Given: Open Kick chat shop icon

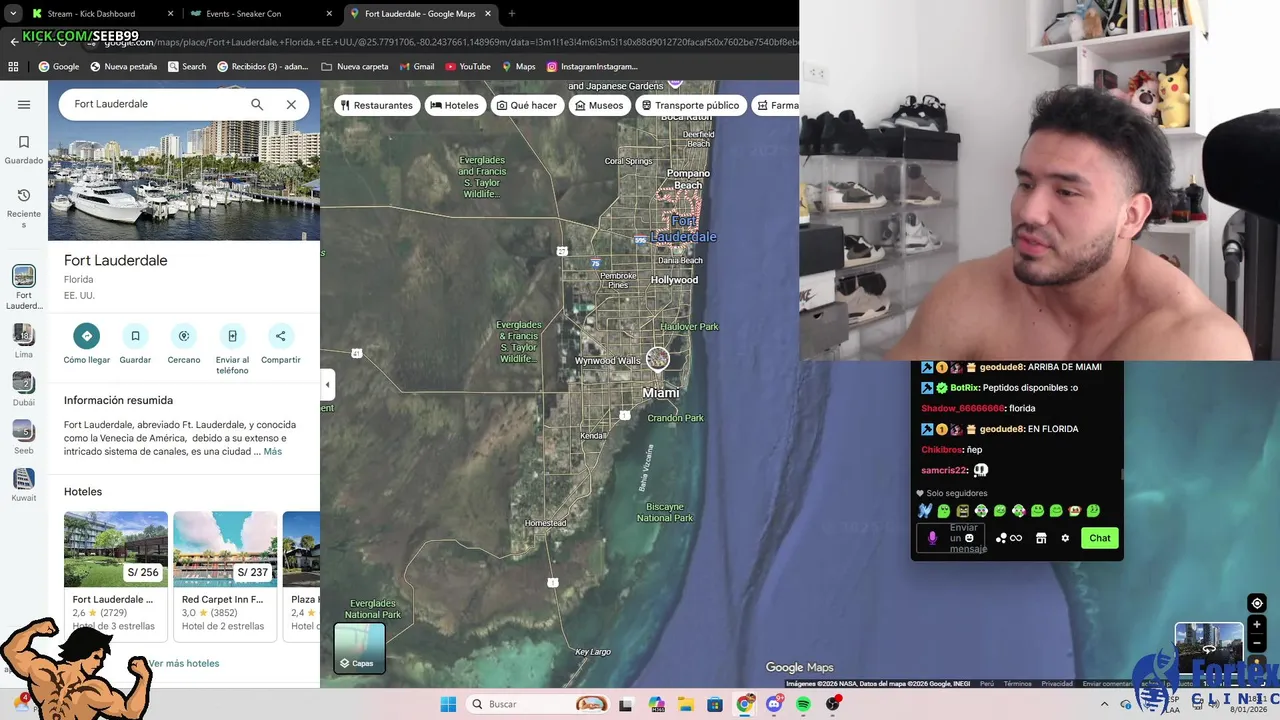Looking at the screenshot, I should tap(1041, 538).
